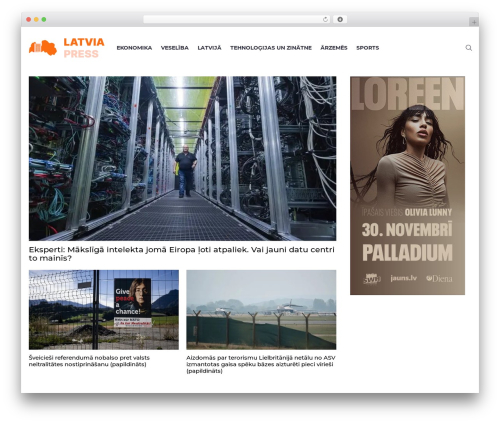Click the yellow minimize window button
This screenshot has width=500, height=423.
(36, 20)
